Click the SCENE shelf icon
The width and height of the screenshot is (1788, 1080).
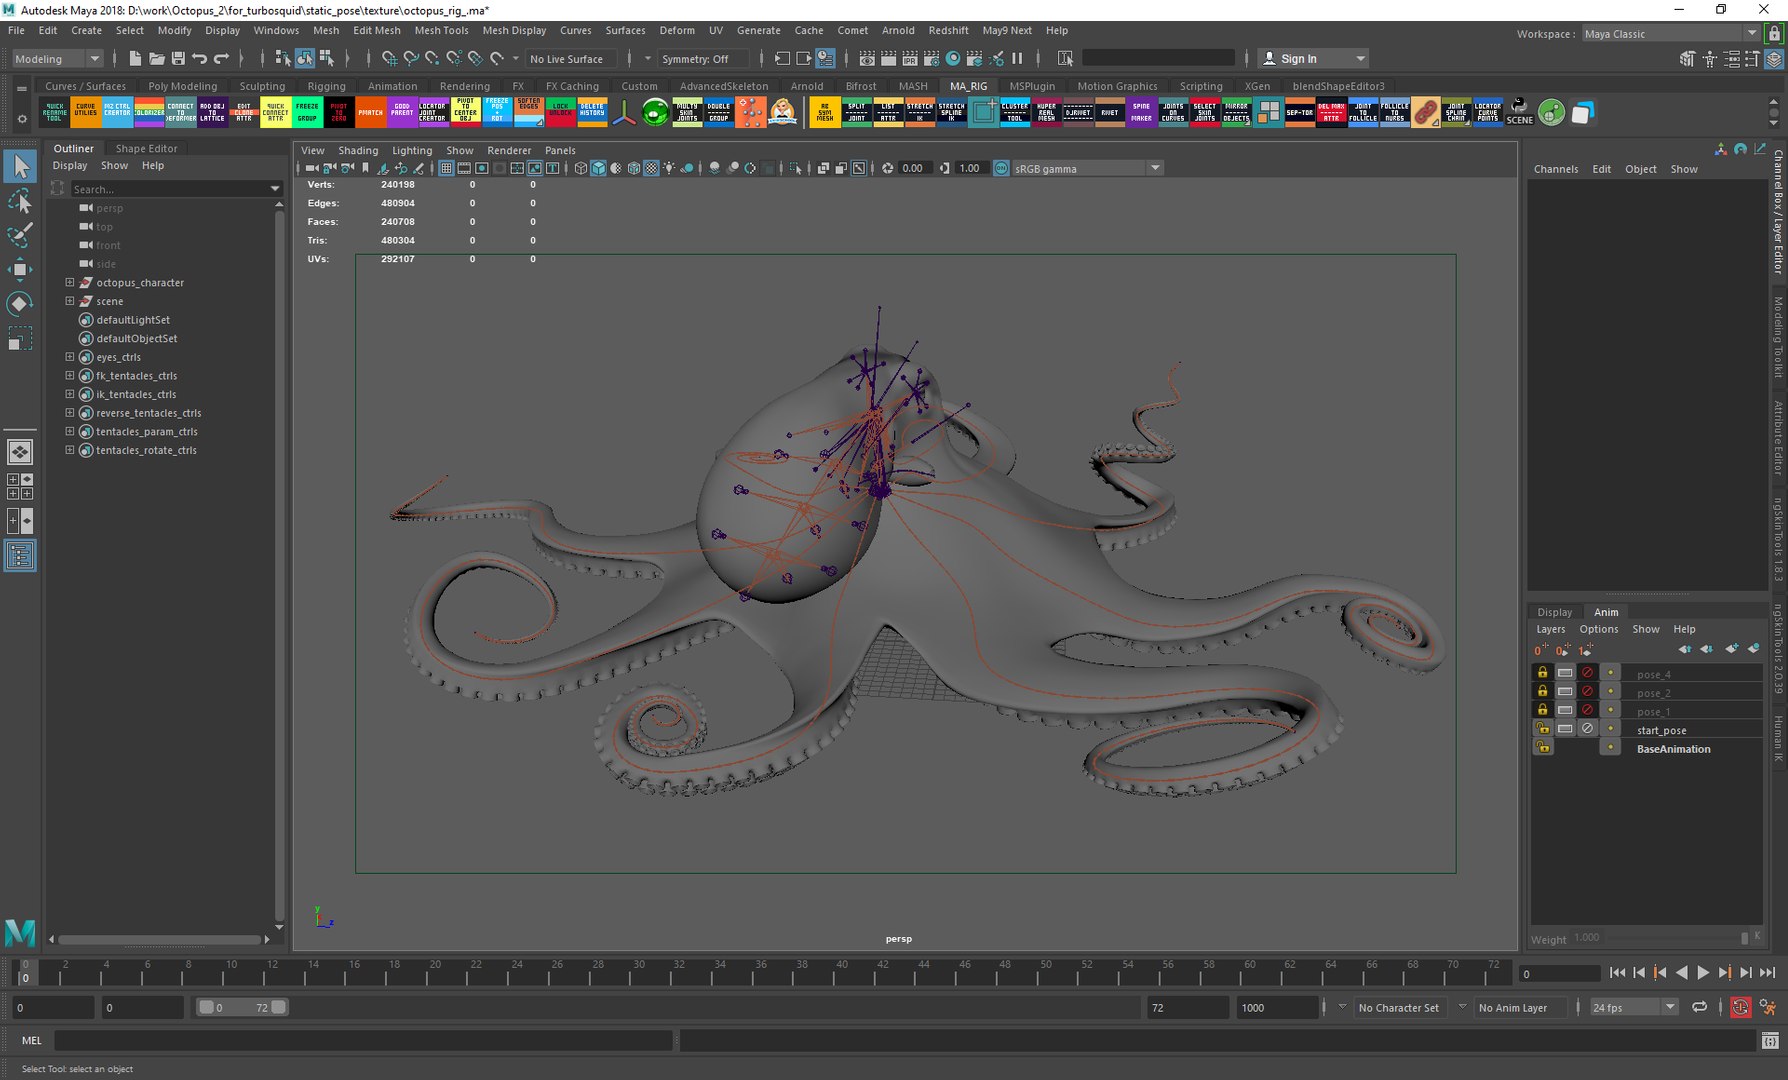point(1519,112)
